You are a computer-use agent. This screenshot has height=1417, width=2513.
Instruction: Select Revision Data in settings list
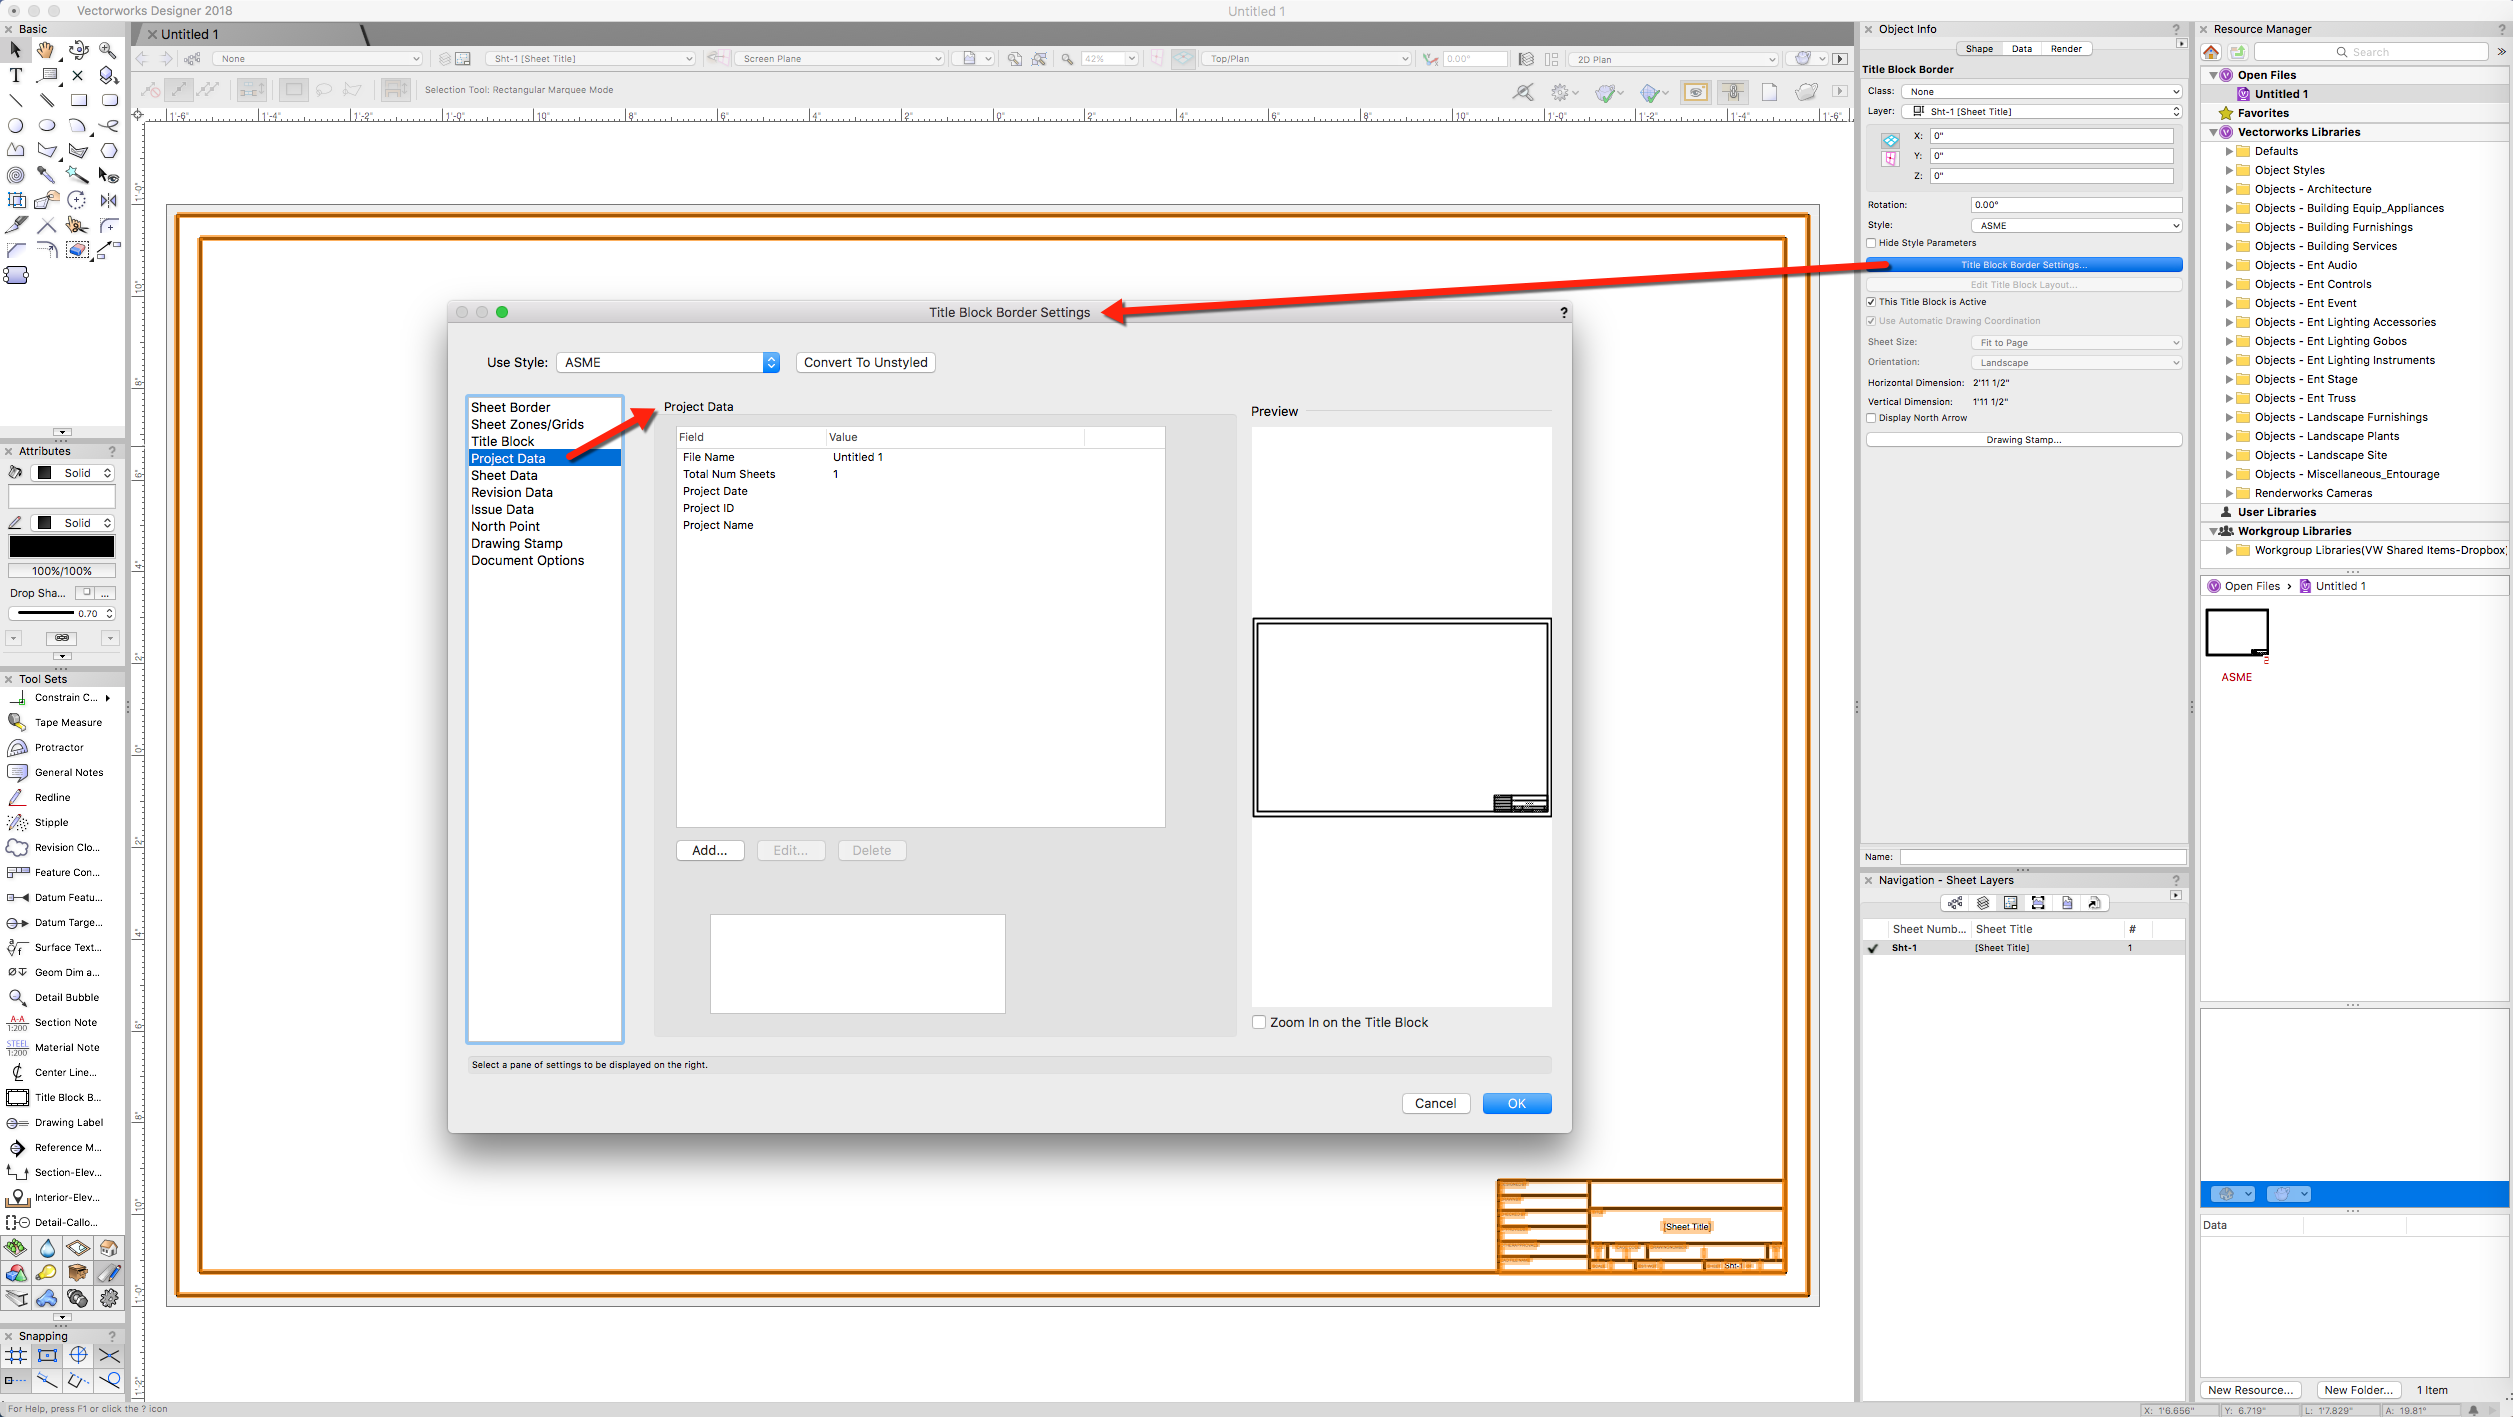(x=511, y=492)
